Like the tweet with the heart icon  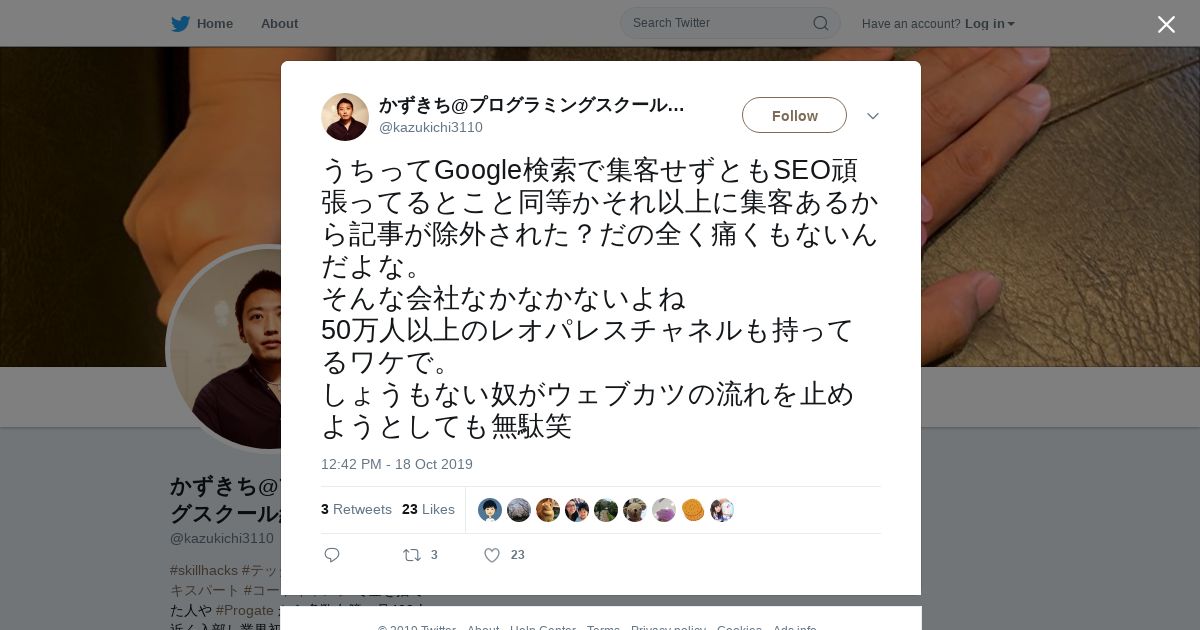[492, 555]
